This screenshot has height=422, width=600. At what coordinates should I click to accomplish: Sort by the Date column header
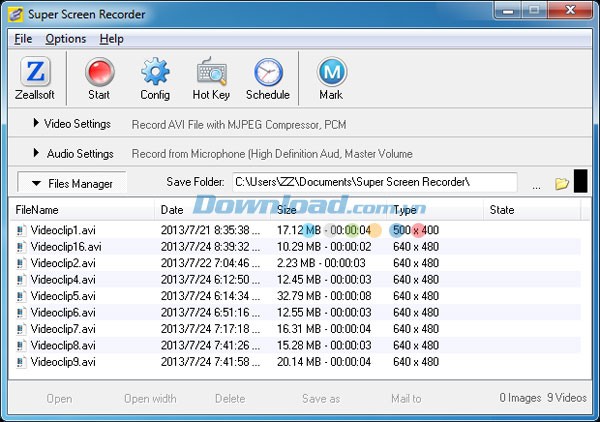pyautogui.click(x=212, y=210)
